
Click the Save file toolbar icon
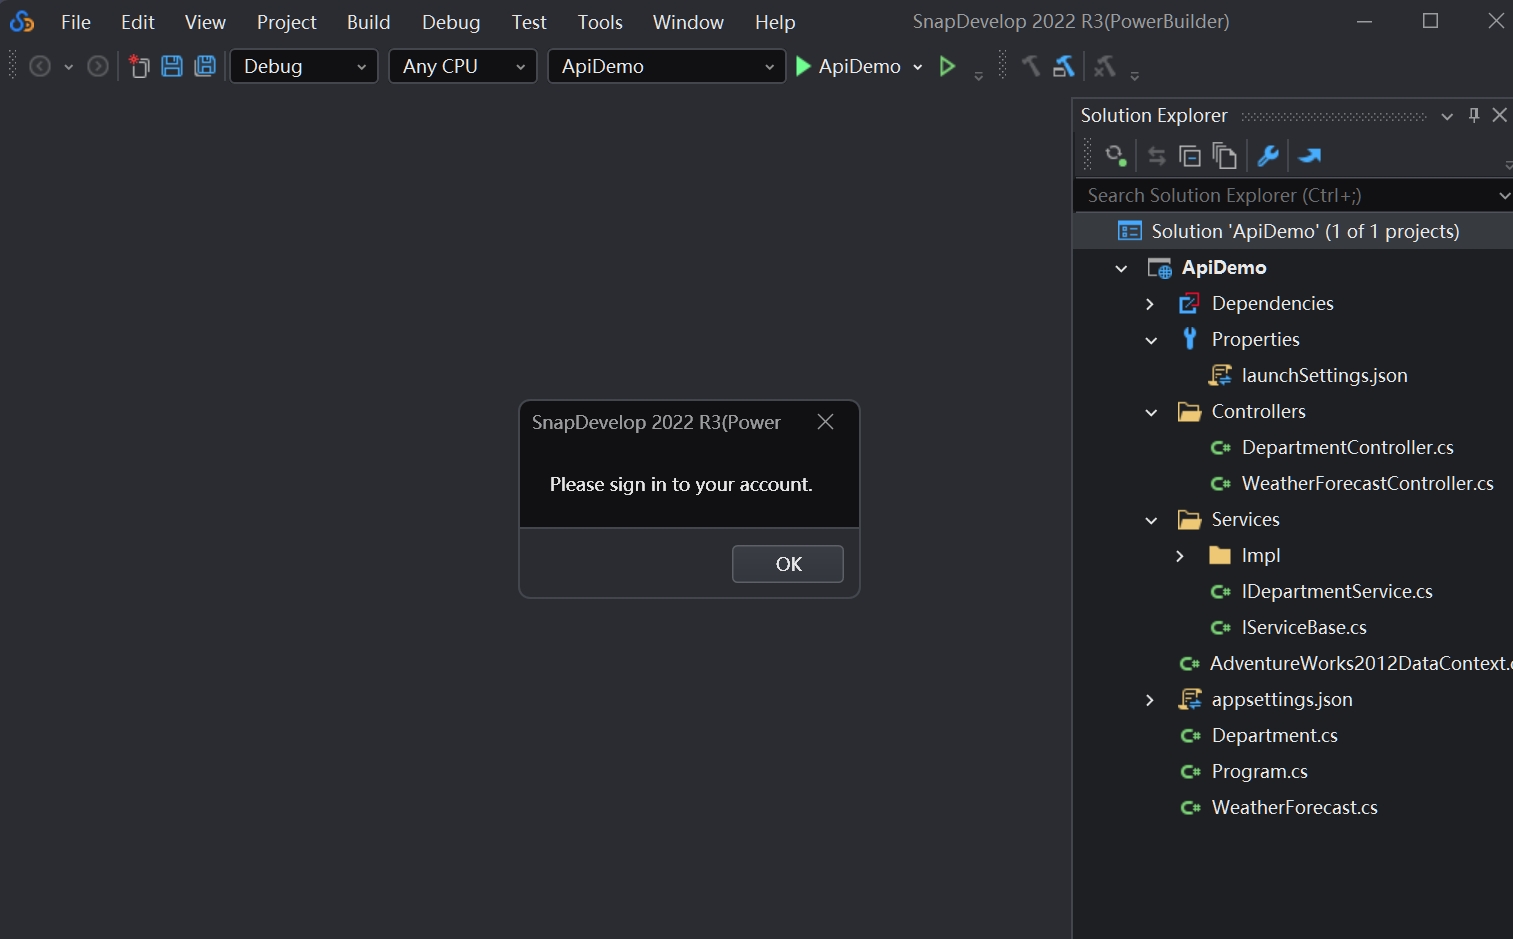[x=172, y=66]
